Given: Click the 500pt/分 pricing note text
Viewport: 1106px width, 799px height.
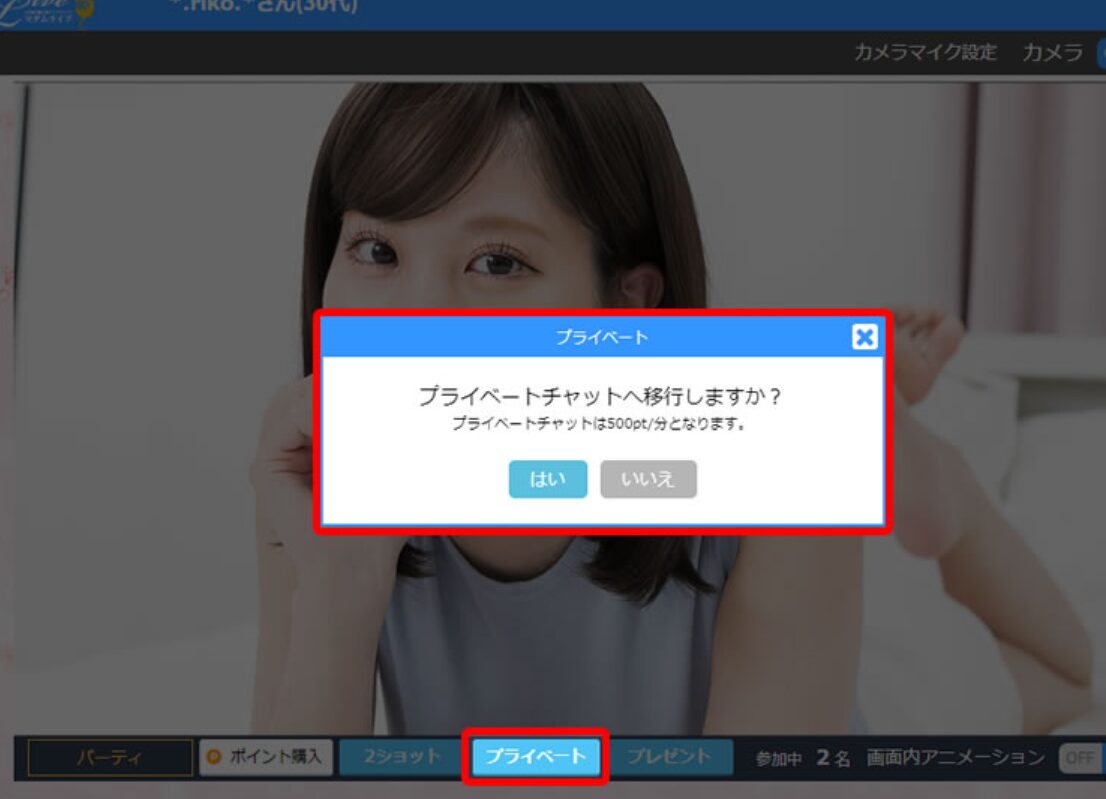Looking at the screenshot, I should pyautogui.click(x=600, y=423).
